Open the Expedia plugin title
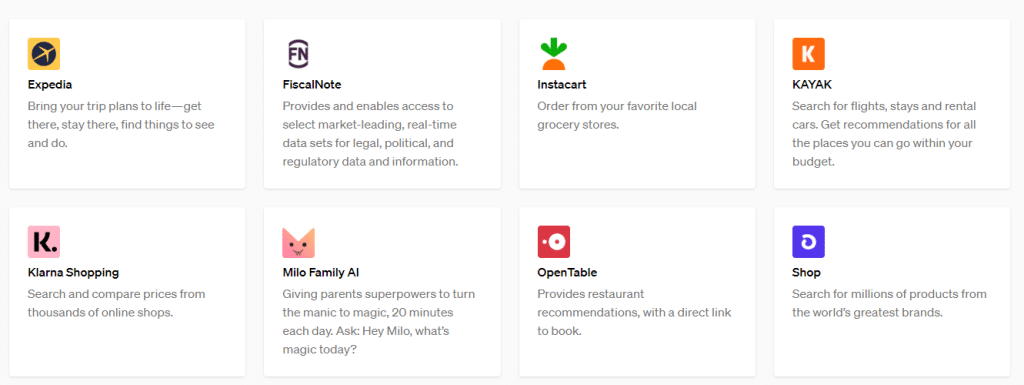This screenshot has width=1024, height=385. [x=50, y=85]
